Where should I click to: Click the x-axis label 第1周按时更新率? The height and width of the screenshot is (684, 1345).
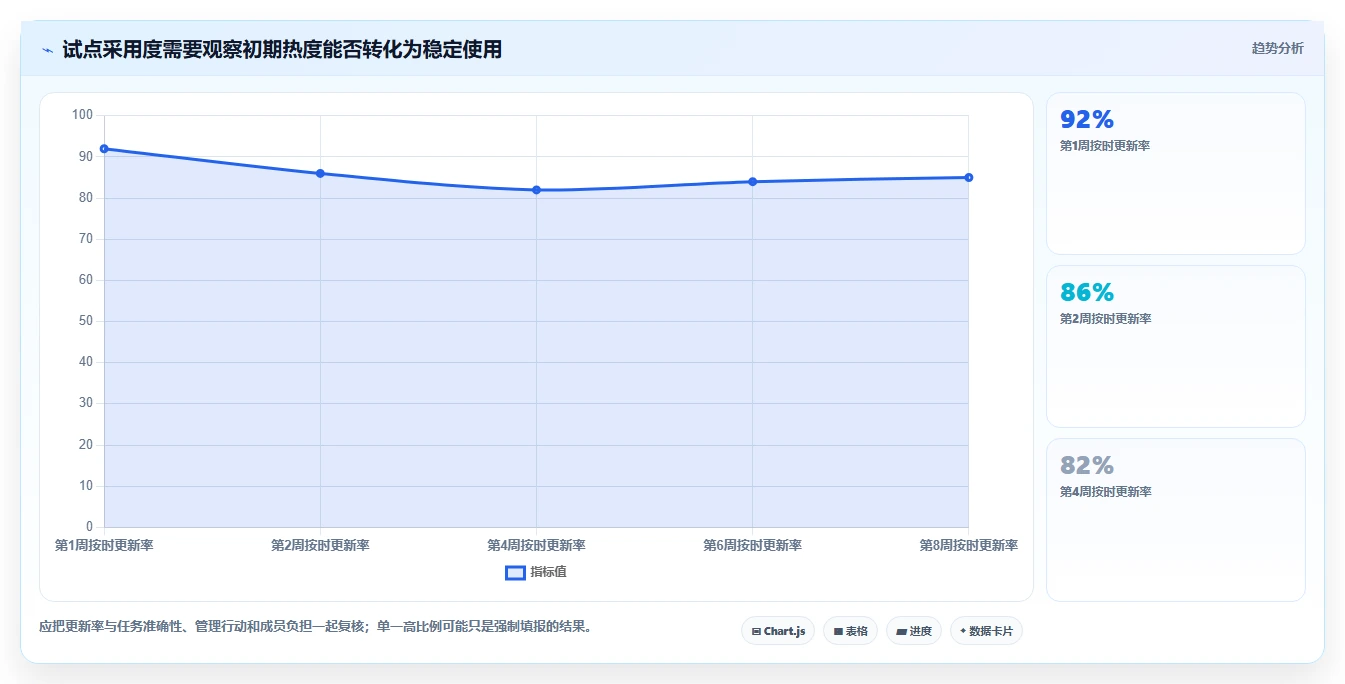pos(104,545)
